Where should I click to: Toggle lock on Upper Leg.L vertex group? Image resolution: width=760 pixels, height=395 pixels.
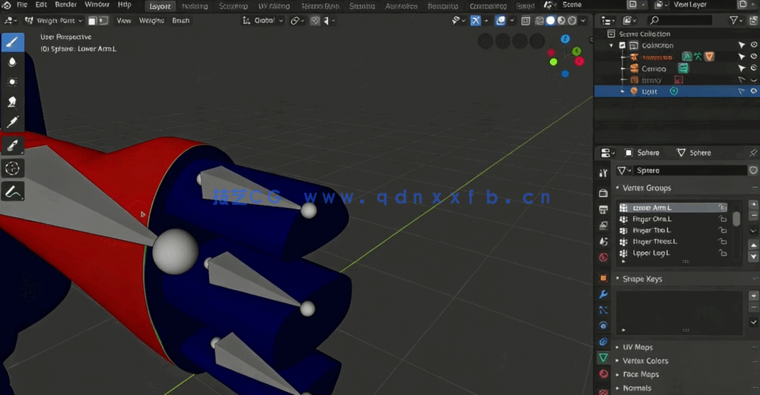coord(723,253)
